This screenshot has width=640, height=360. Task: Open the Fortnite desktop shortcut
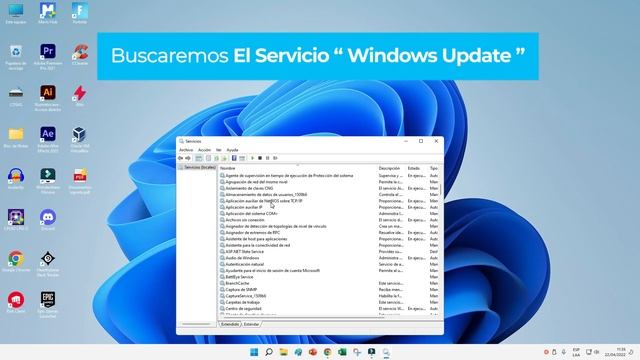point(80,13)
